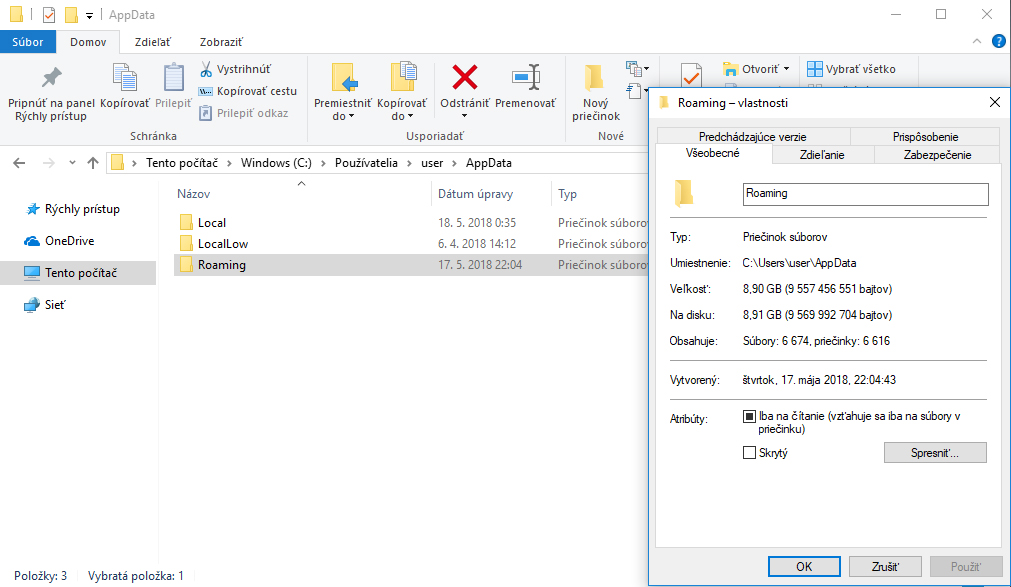Click Windows (C:) breadcrumb in address bar
1011x587 pixels.
coord(276,163)
